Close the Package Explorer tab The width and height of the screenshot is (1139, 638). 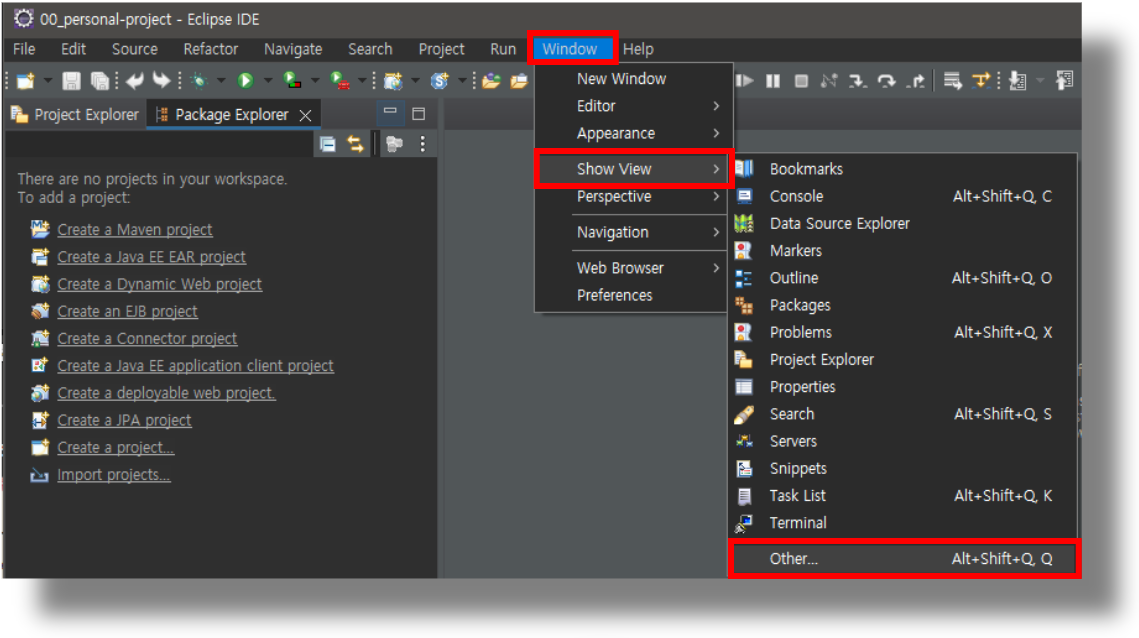(x=306, y=115)
